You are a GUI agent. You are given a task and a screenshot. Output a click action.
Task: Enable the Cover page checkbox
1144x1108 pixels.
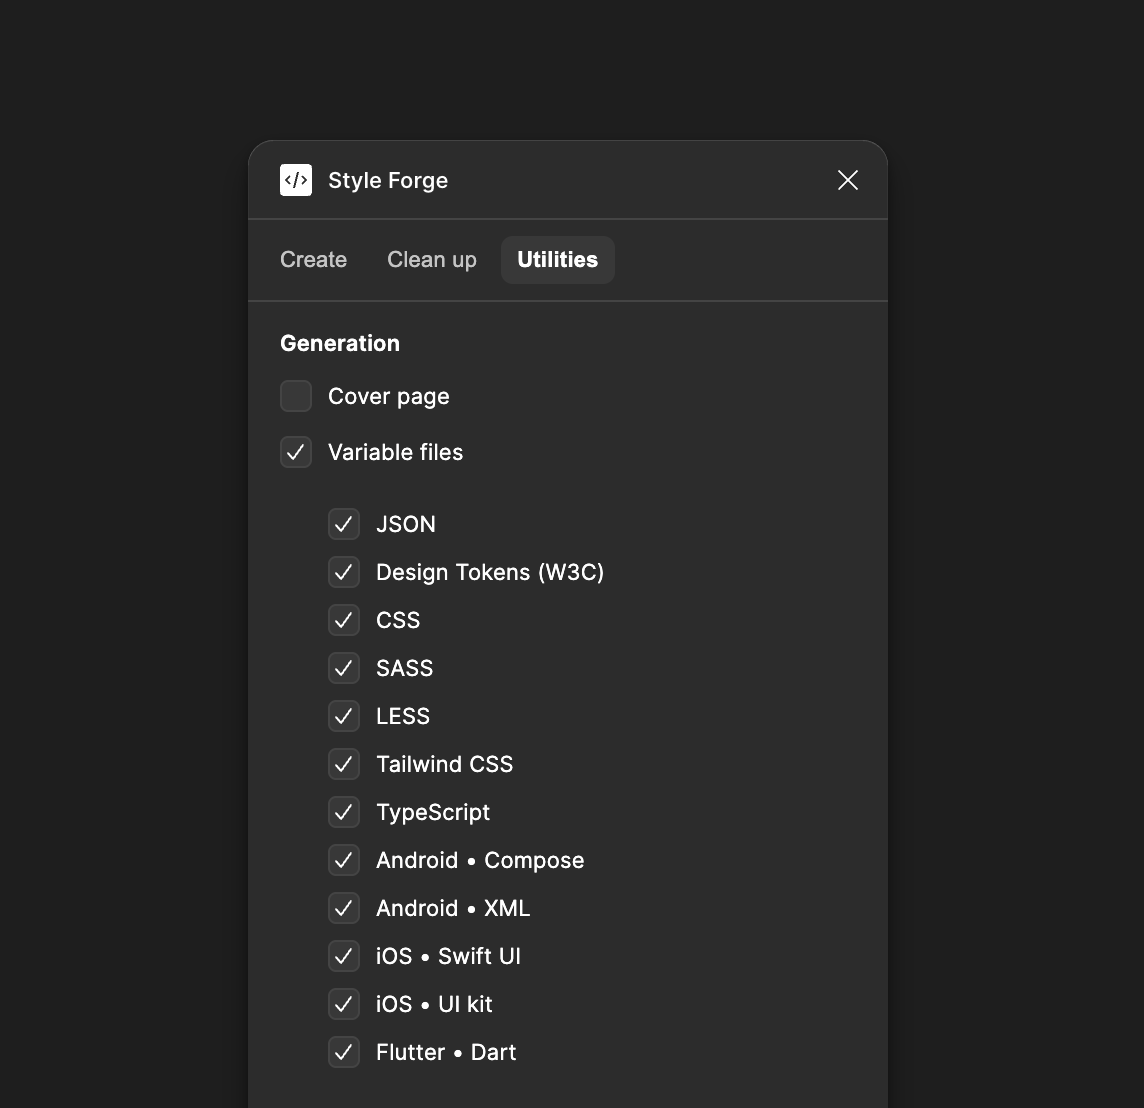(x=296, y=396)
